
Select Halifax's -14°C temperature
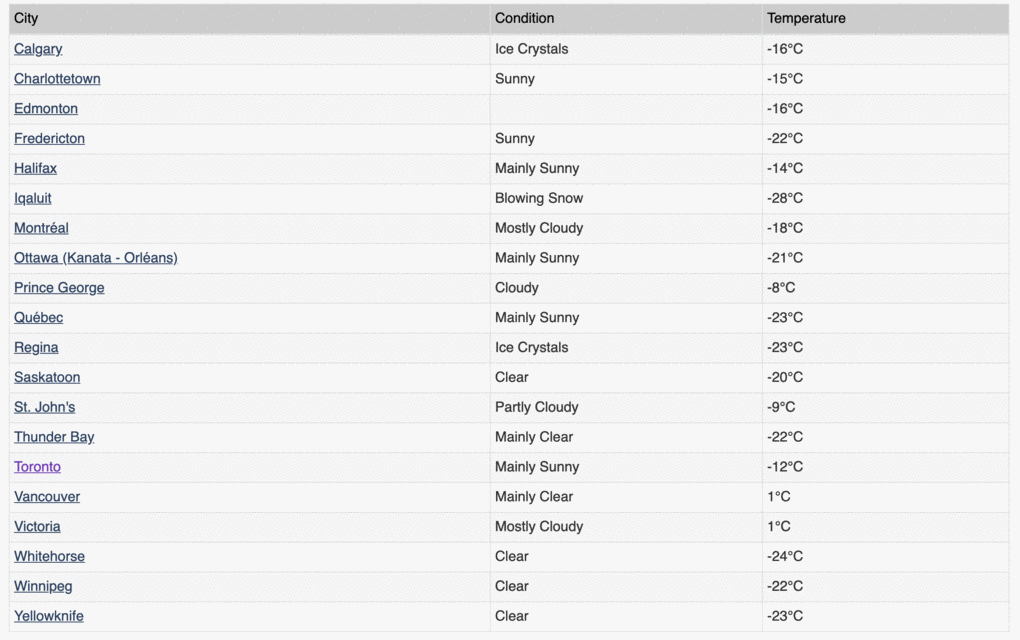[785, 168]
